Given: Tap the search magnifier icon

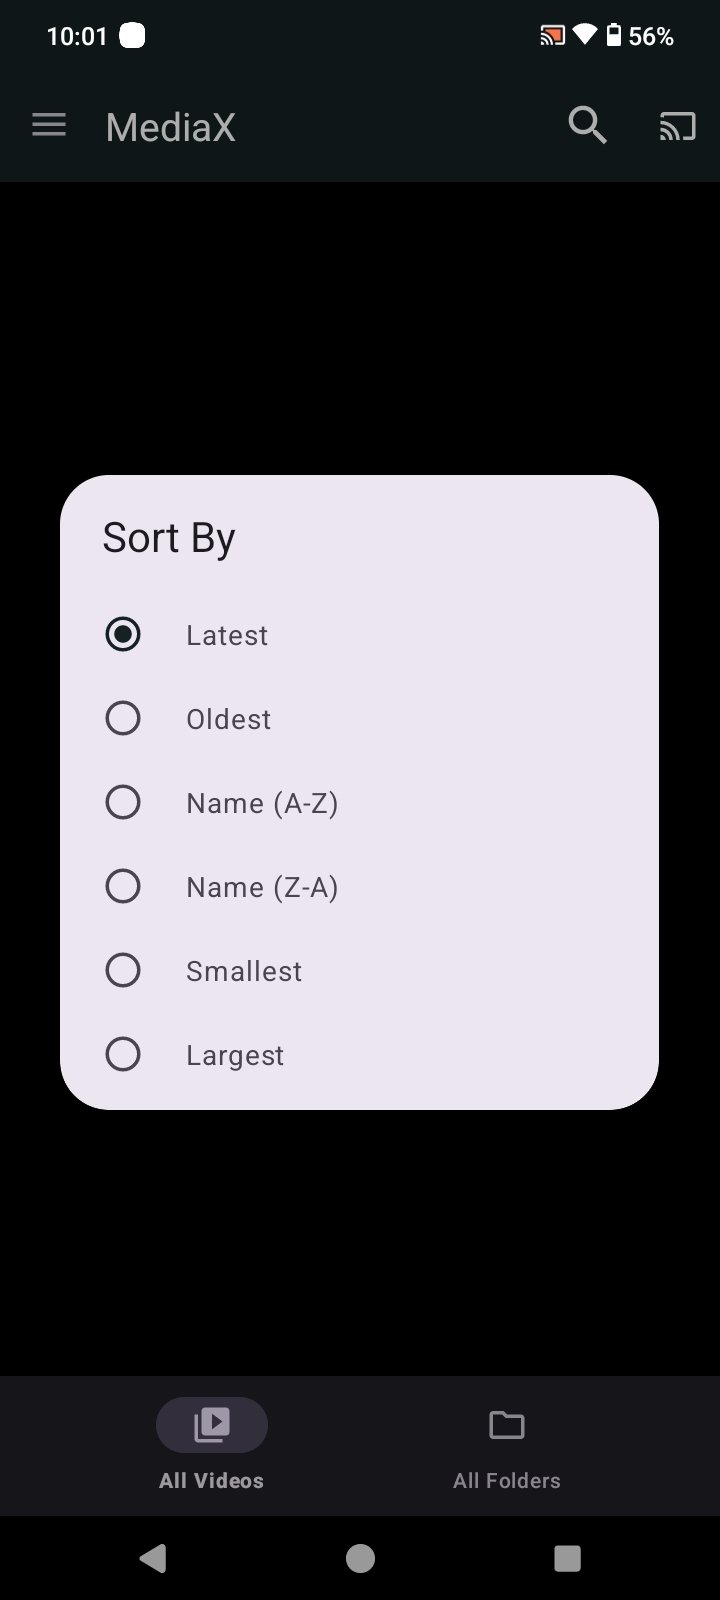Looking at the screenshot, I should pyautogui.click(x=588, y=126).
